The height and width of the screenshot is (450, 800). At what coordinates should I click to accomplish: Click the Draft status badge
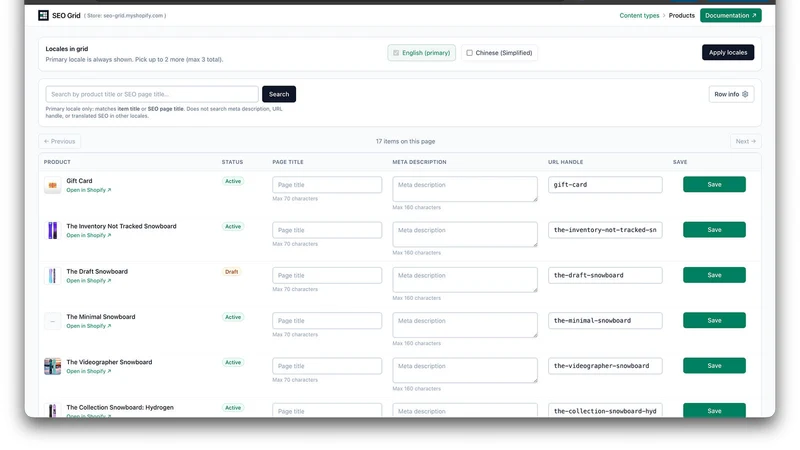coord(232,272)
